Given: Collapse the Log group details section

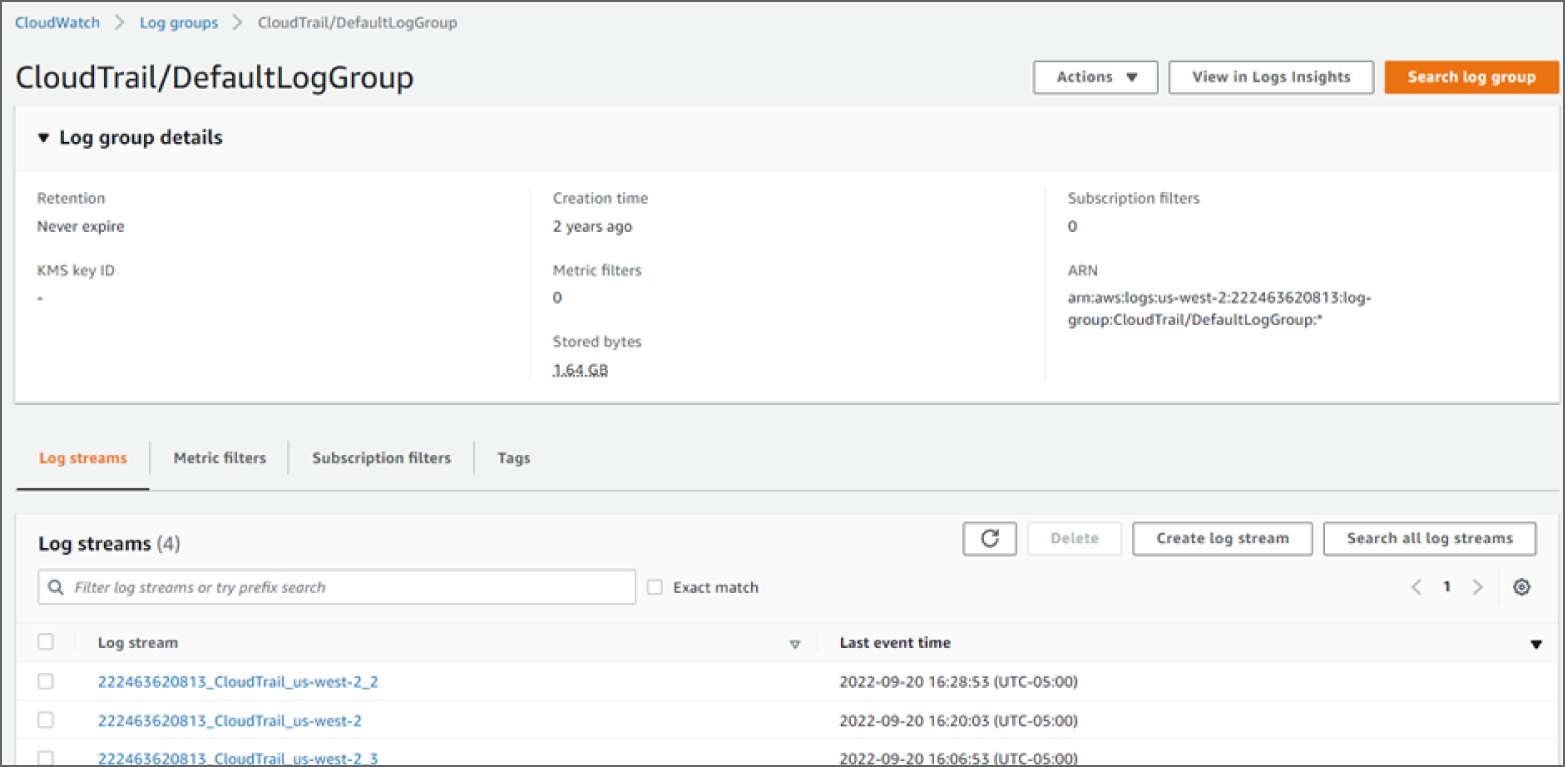Looking at the screenshot, I should pyautogui.click(x=43, y=138).
